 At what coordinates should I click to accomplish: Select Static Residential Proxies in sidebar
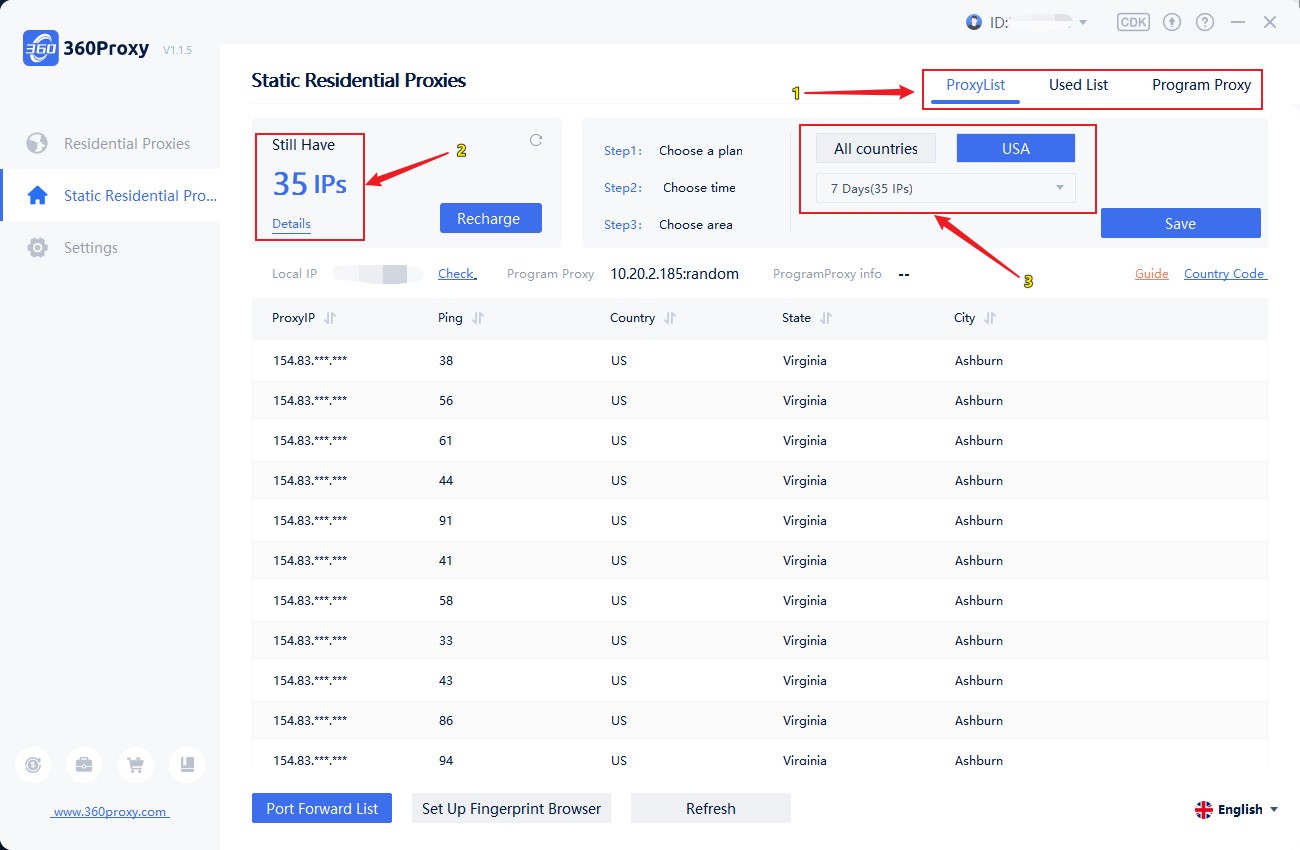pos(110,196)
